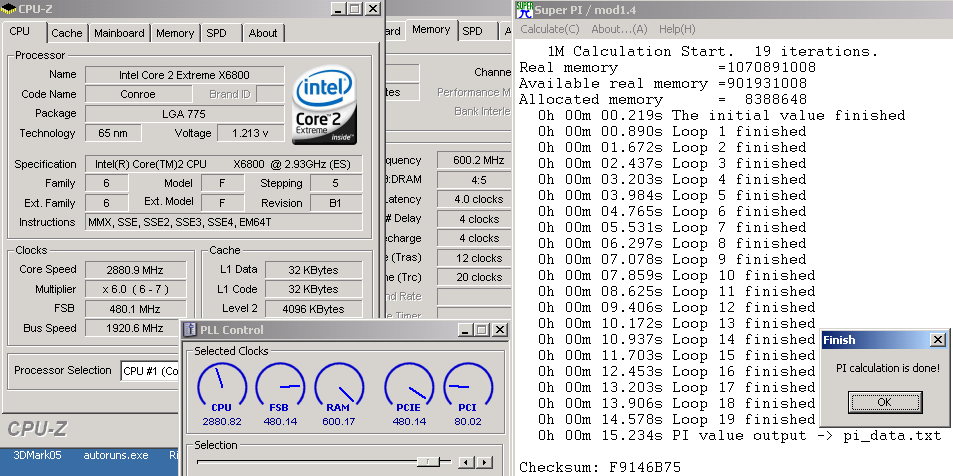Click the 'Loop 19 finished' line
The image size is (953, 476).
coord(676,419)
